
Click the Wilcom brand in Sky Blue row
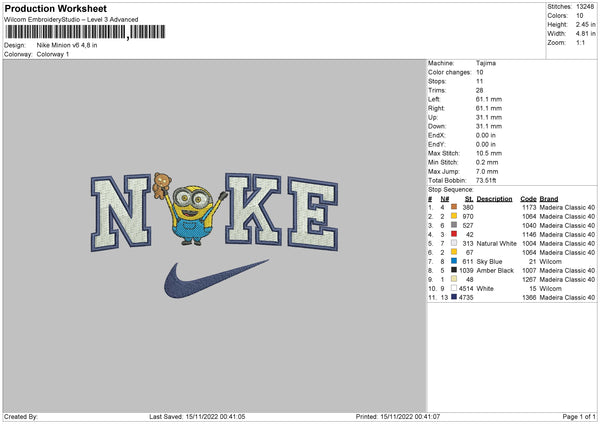pyautogui.click(x=551, y=261)
